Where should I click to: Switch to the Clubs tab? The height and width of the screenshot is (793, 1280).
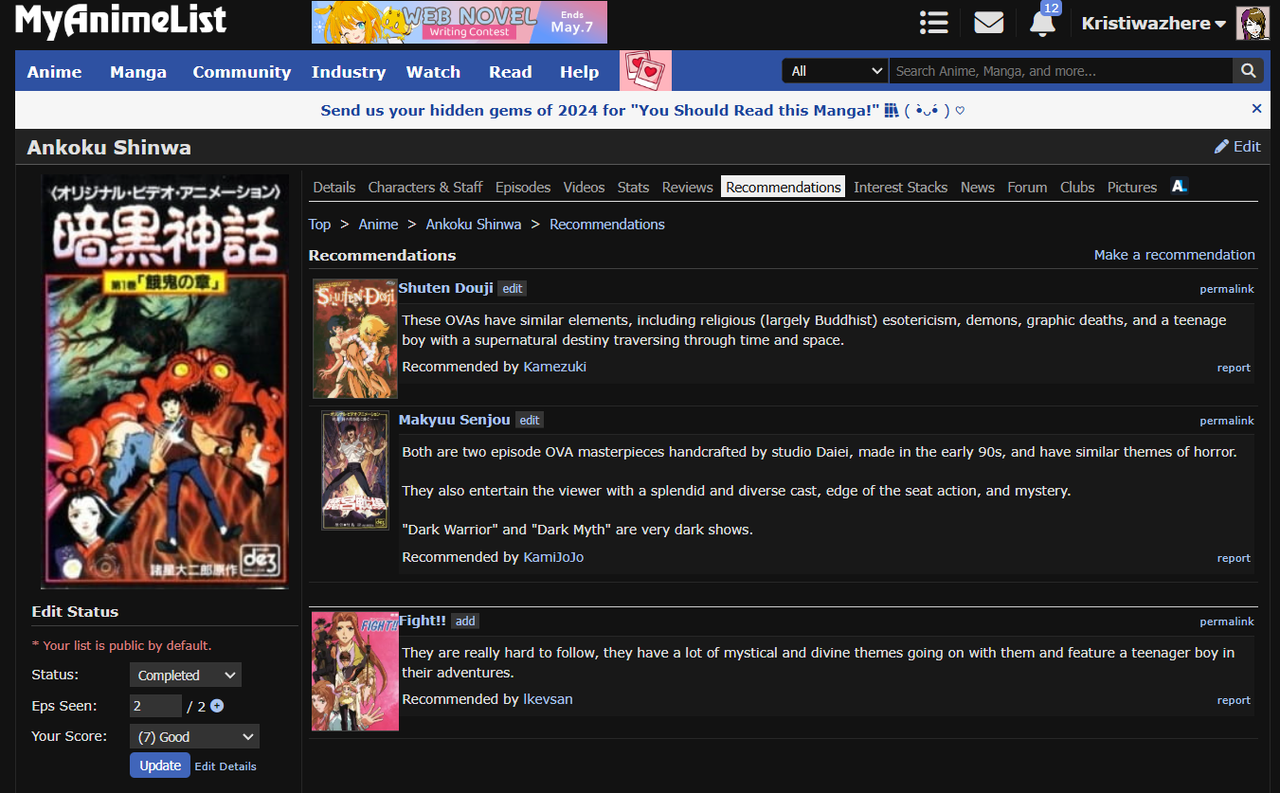pyautogui.click(x=1077, y=187)
